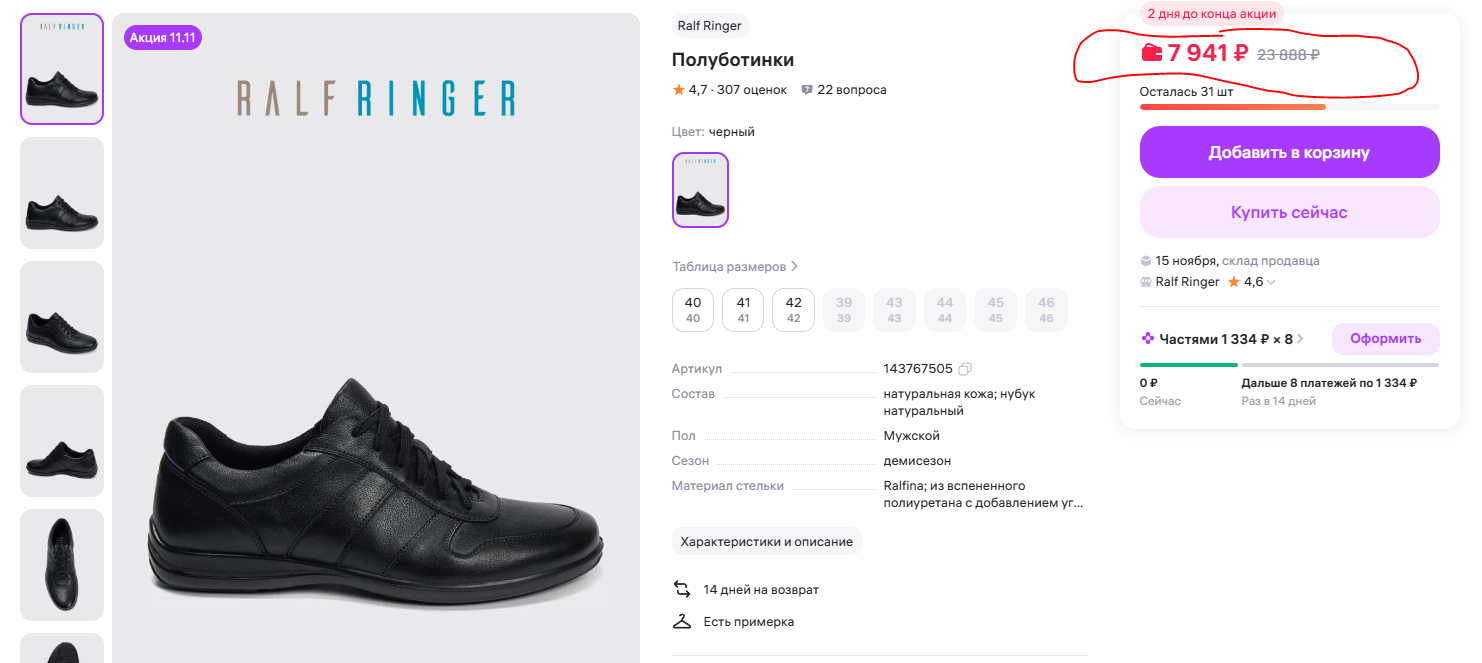This screenshot has width=1482, height=663.
Task: Click the store icon beside seller Ralf Ringer
Action: coord(1146,282)
